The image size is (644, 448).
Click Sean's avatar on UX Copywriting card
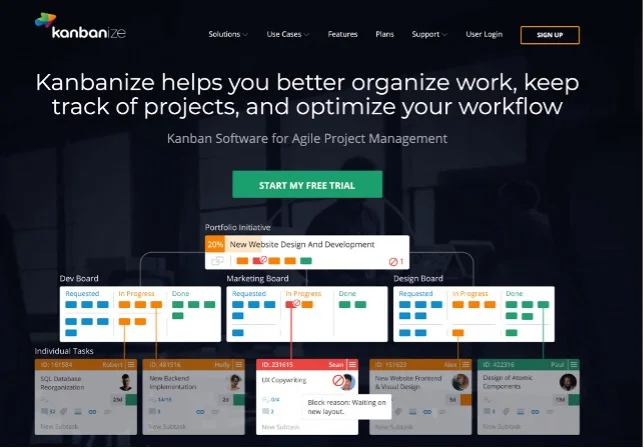348,382
